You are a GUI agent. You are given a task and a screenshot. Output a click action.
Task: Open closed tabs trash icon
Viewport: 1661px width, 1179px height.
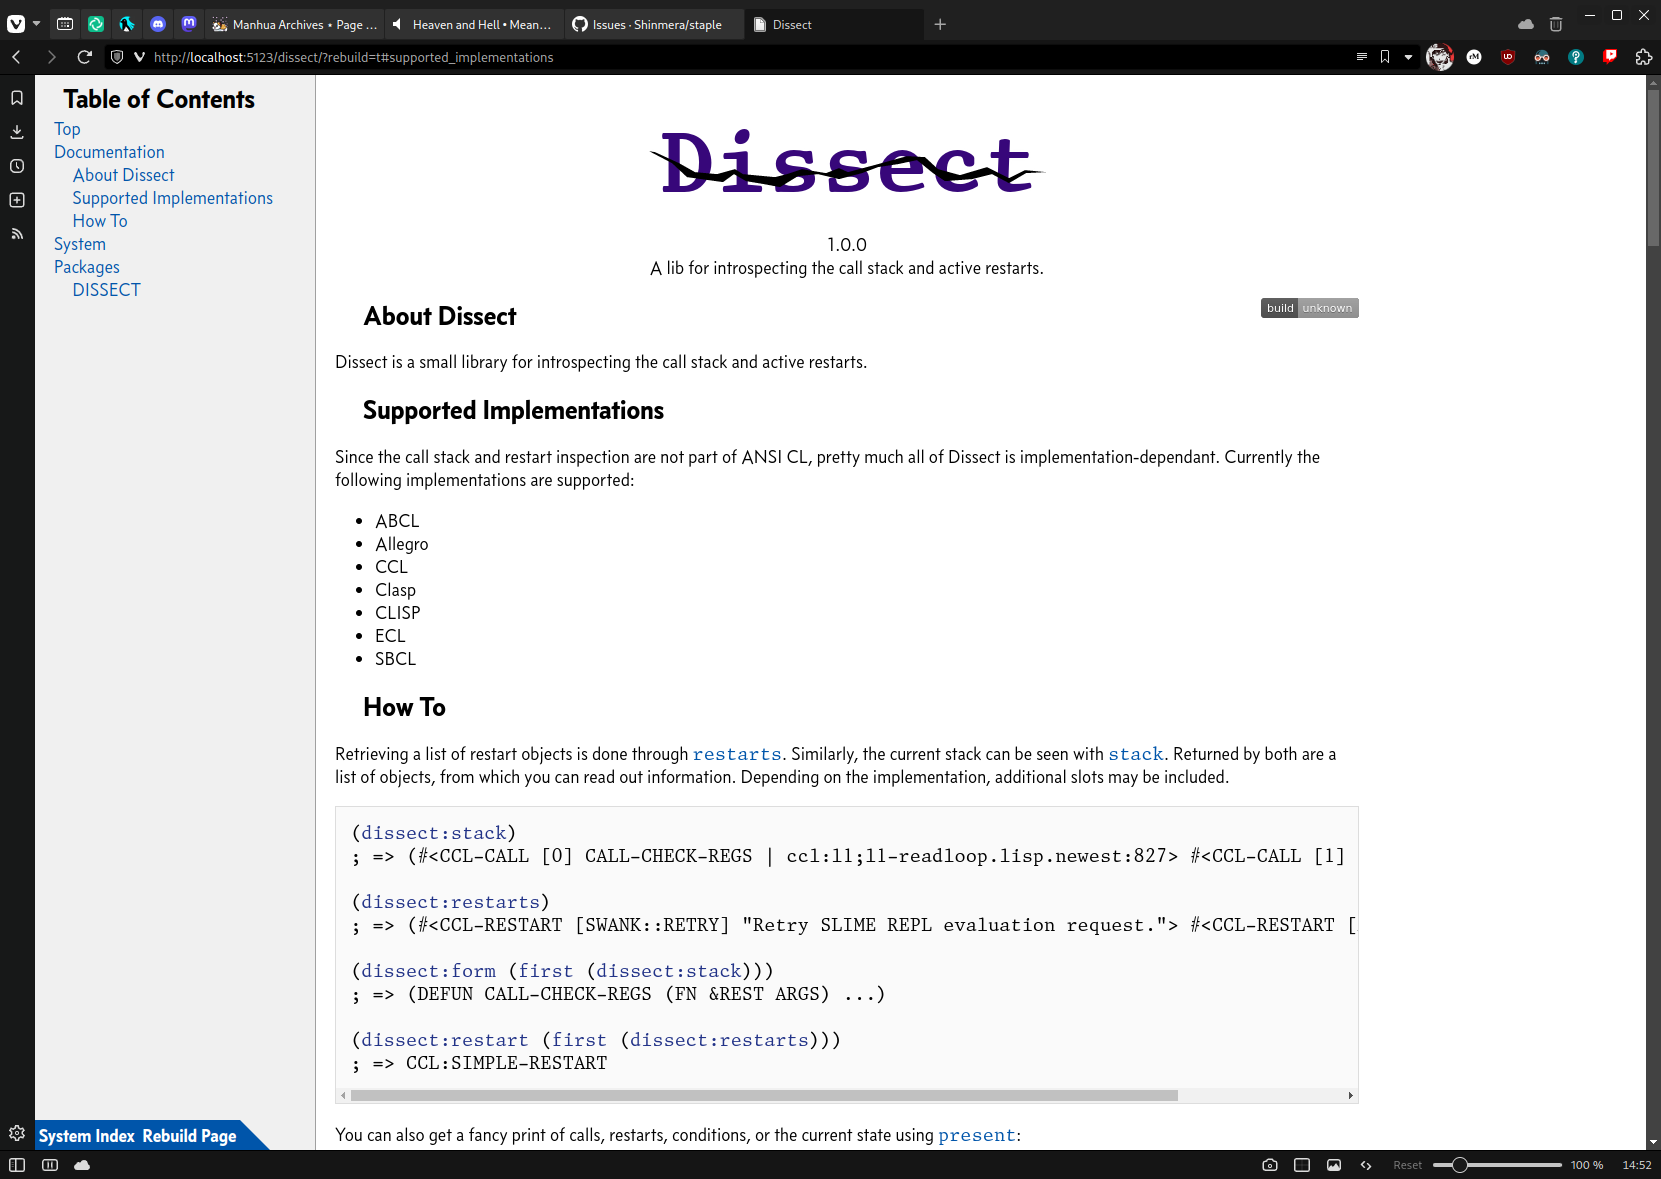(x=1556, y=24)
